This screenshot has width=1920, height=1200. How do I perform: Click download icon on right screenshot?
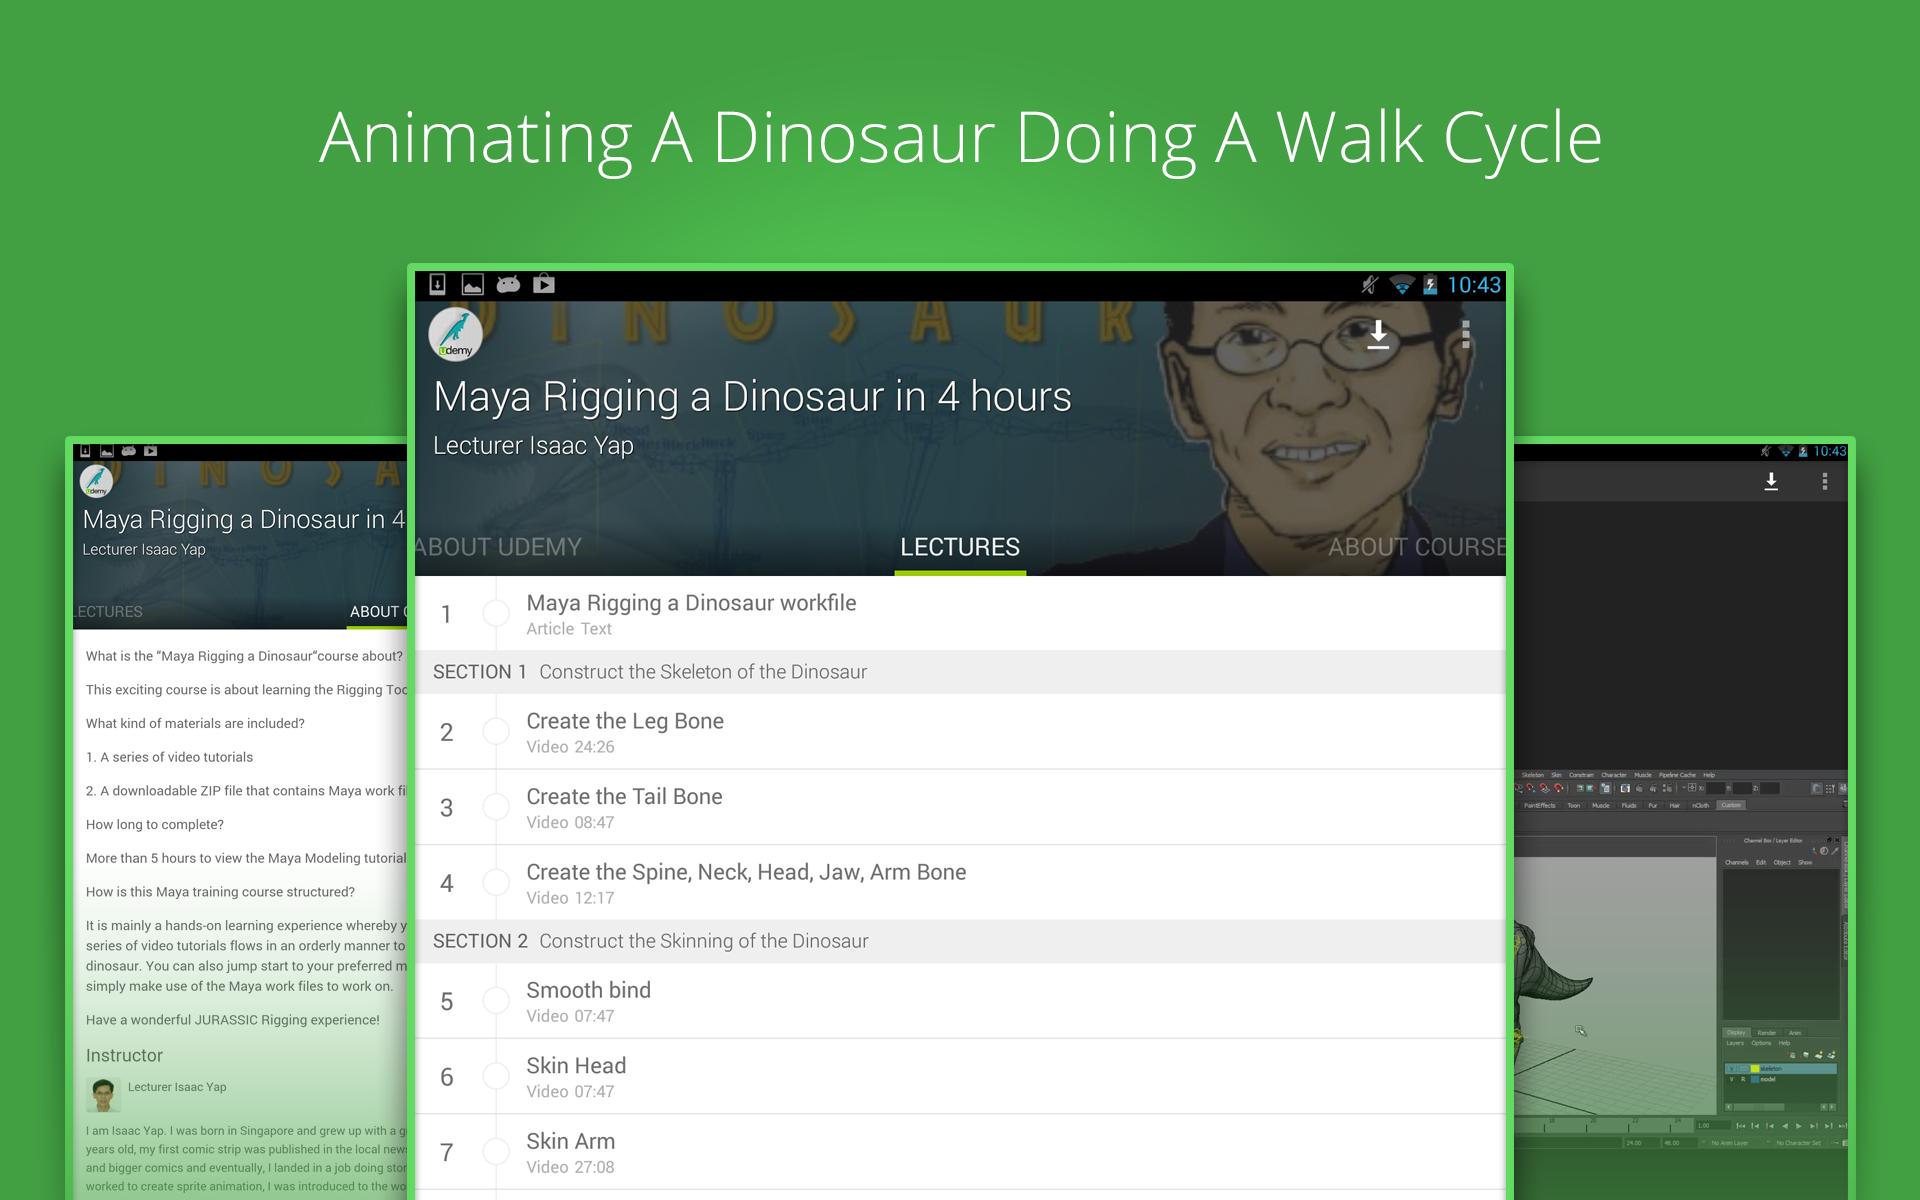1771,482
